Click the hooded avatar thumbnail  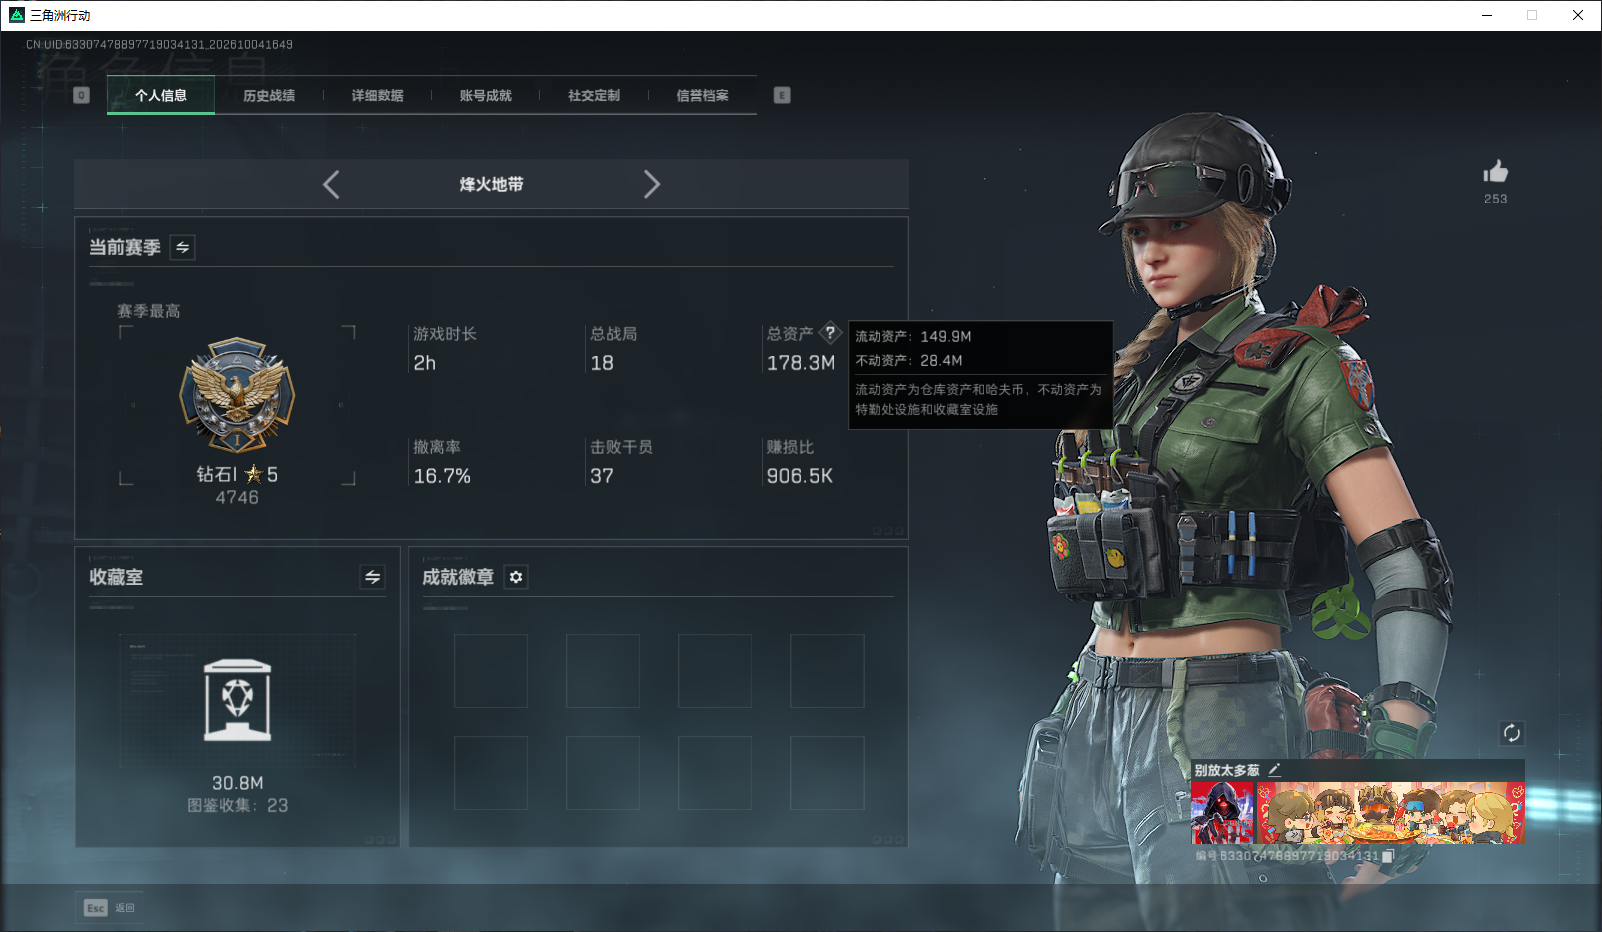(x=1222, y=813)
